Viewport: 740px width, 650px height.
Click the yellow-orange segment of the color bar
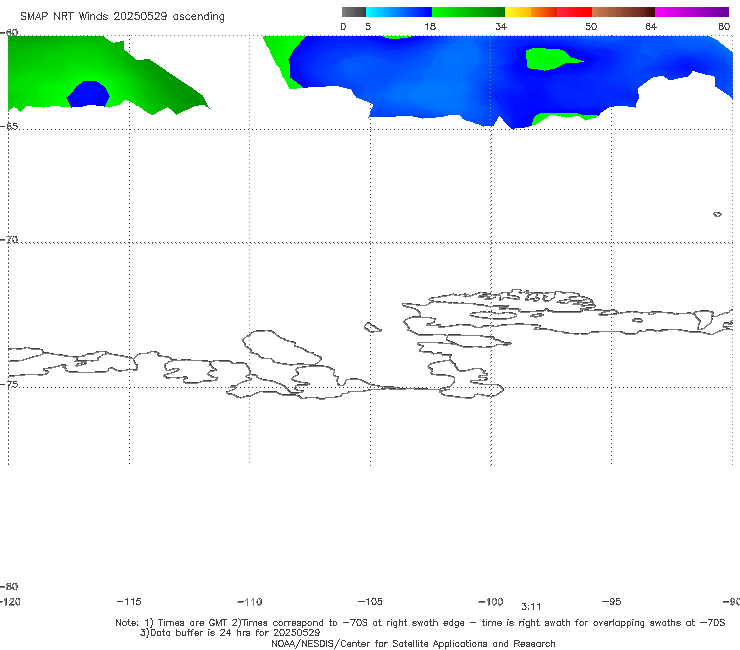(x=531, y=12)
